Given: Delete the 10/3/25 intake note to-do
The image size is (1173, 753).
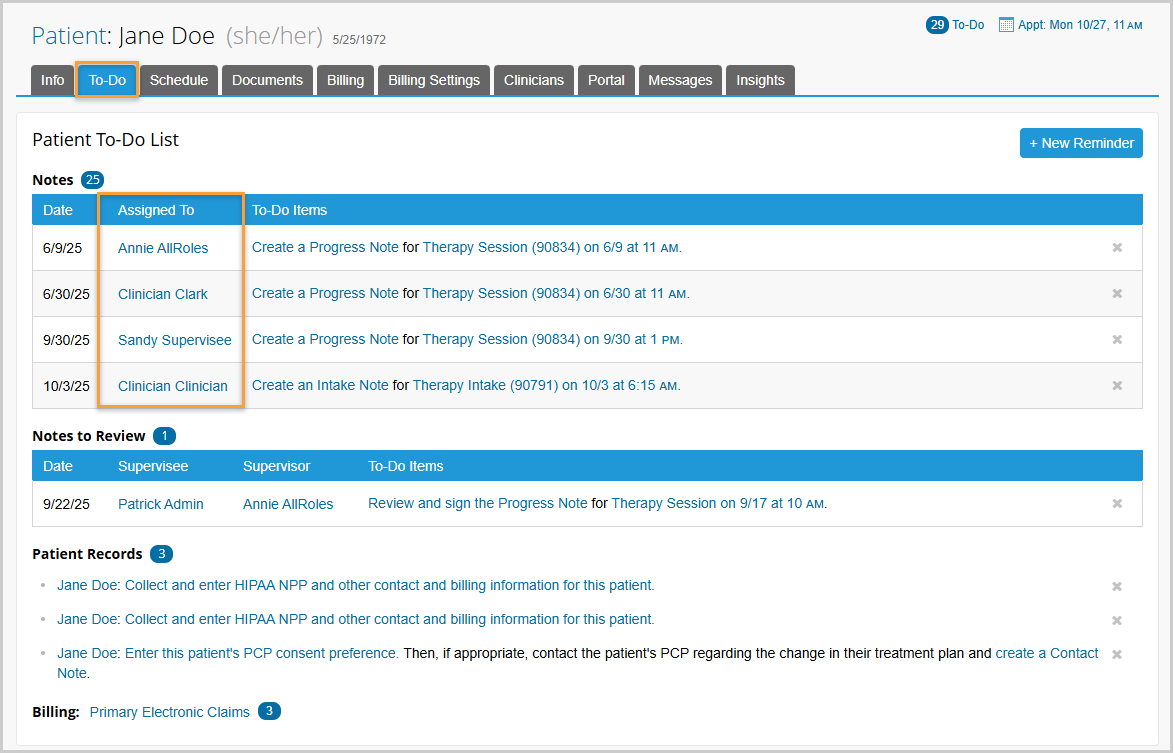Looking at the screenshot, I should 1117,386.
